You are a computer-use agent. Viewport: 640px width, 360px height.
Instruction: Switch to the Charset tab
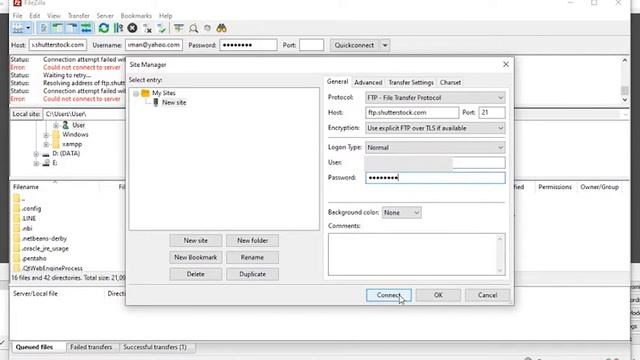point(450,82)
